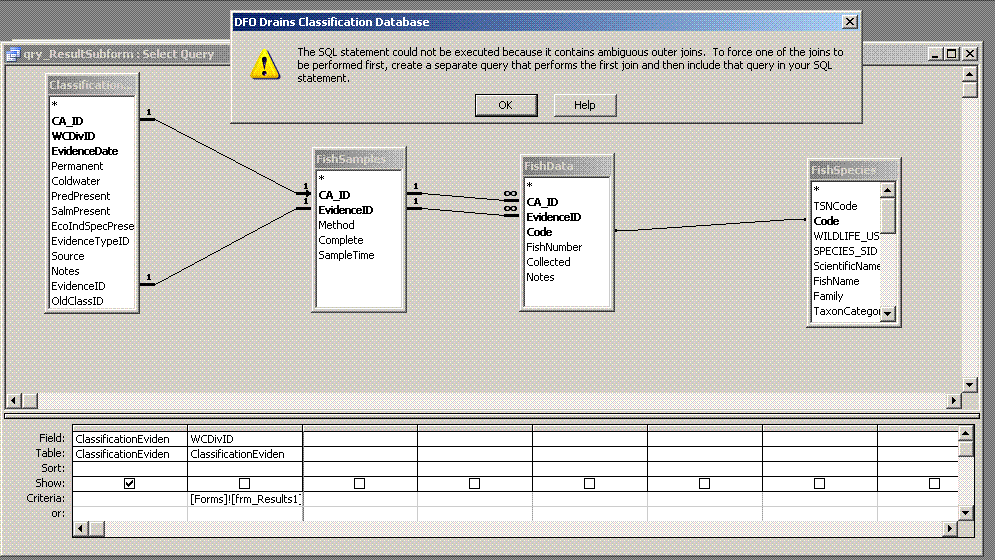
Task: Select Complete field in FishSamples table
Action: 341,241
